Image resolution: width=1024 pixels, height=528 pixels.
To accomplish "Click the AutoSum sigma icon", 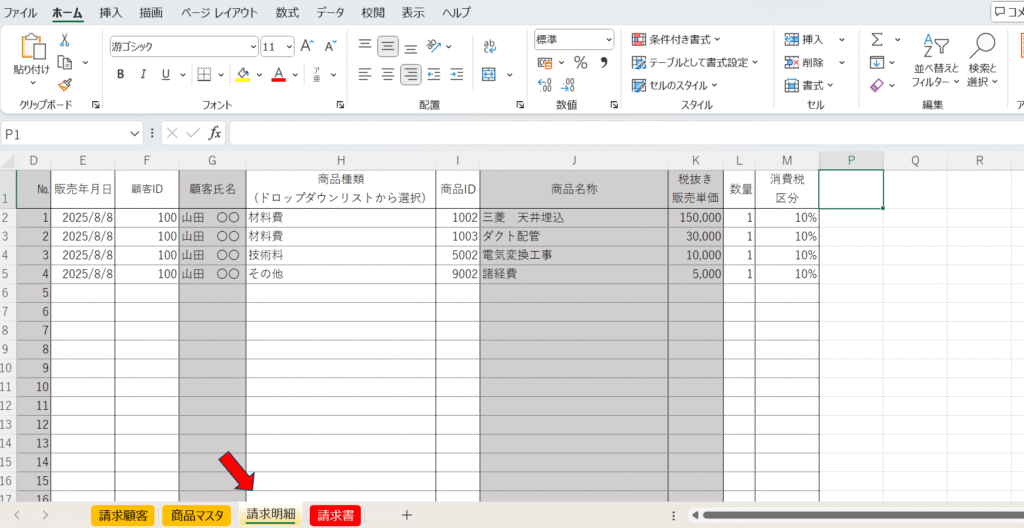I will click(x=877, y=40).
